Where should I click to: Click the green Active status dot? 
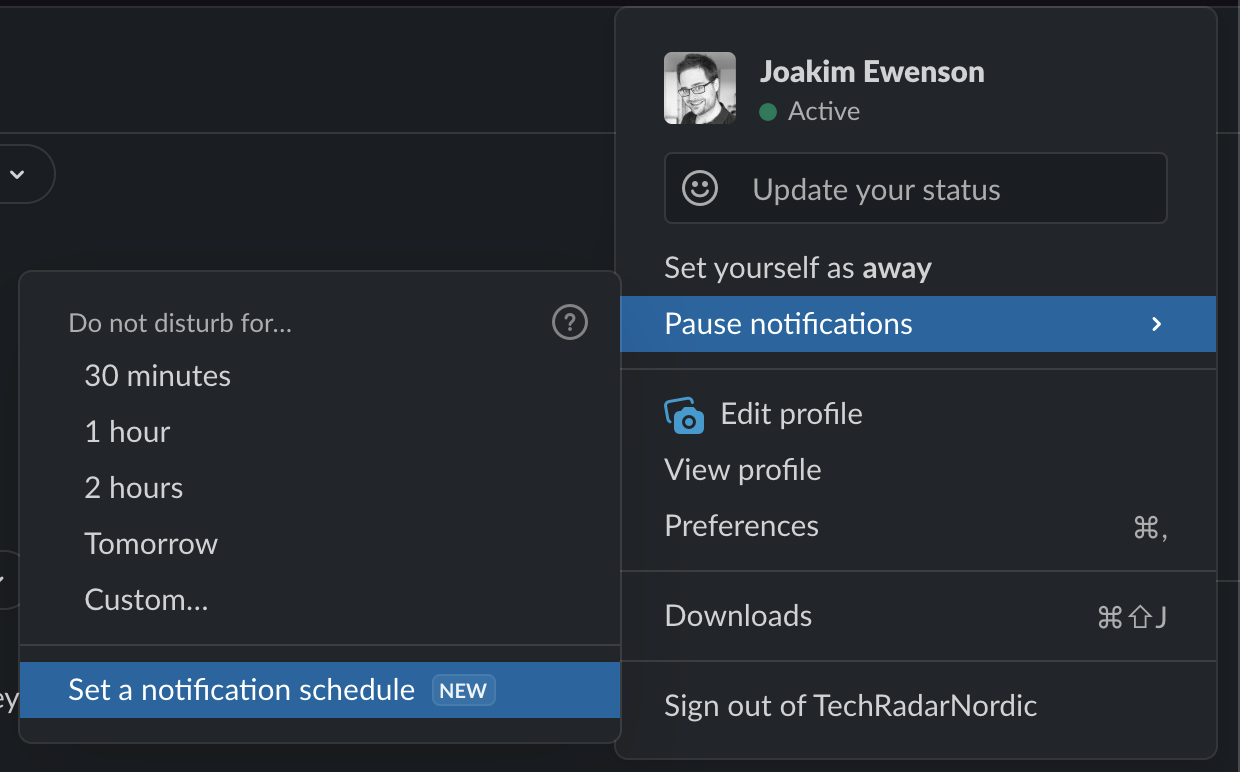click(768, 112)
